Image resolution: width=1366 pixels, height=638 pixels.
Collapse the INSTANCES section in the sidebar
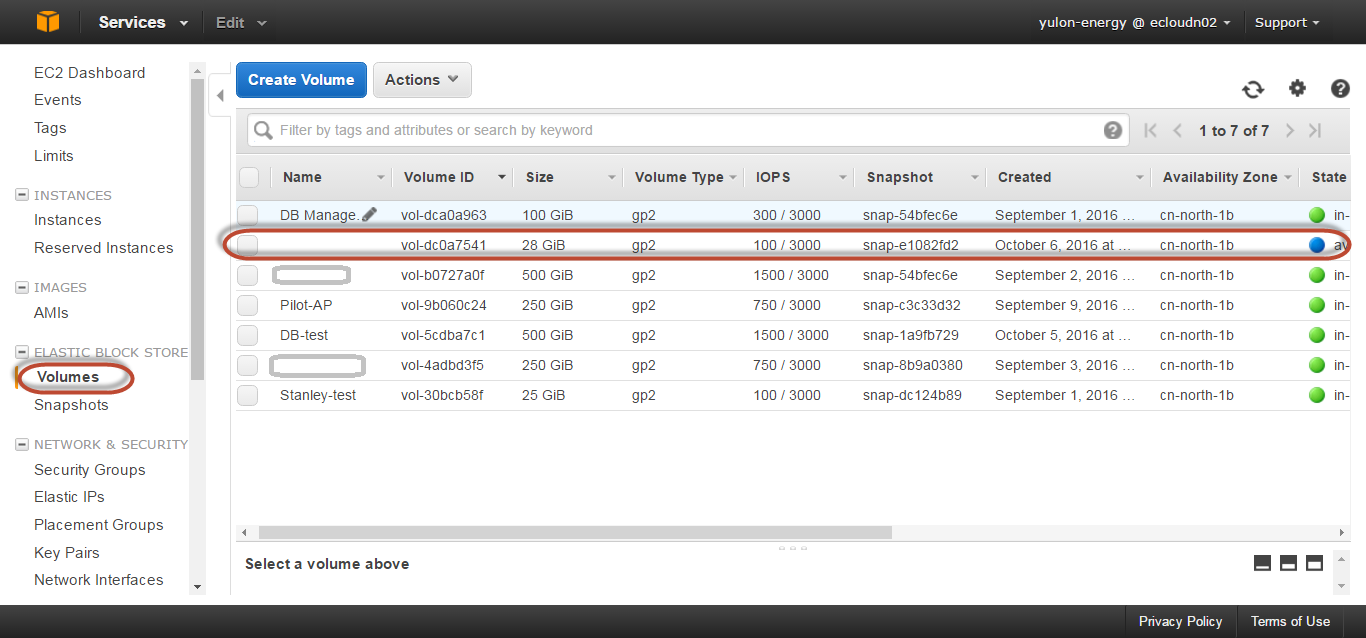[x=22, y=195]
